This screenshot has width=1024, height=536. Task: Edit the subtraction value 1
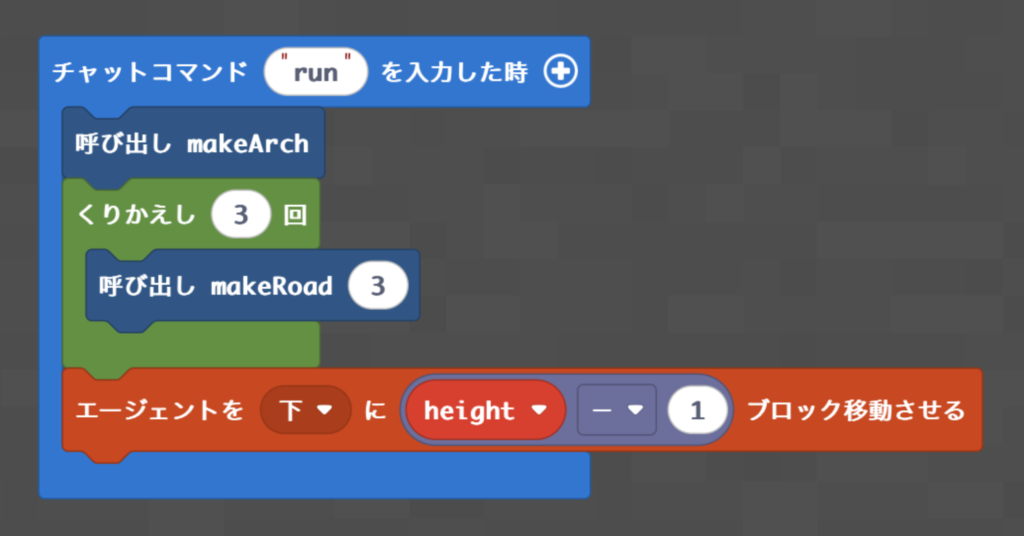[x=697, y=411]
